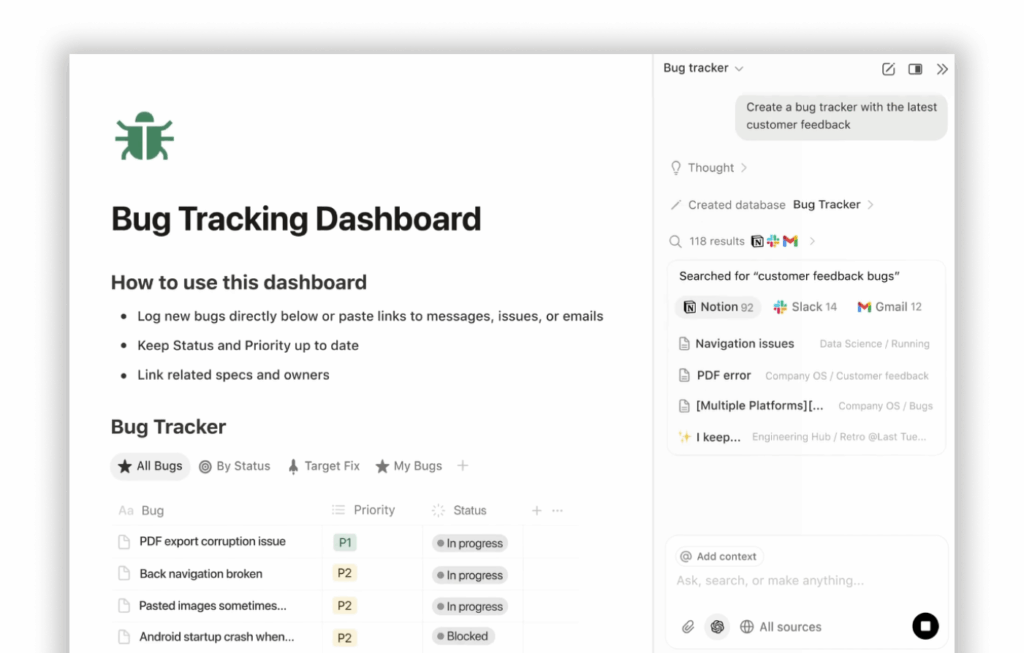Click the add view plus icon

tap(462, 466)
